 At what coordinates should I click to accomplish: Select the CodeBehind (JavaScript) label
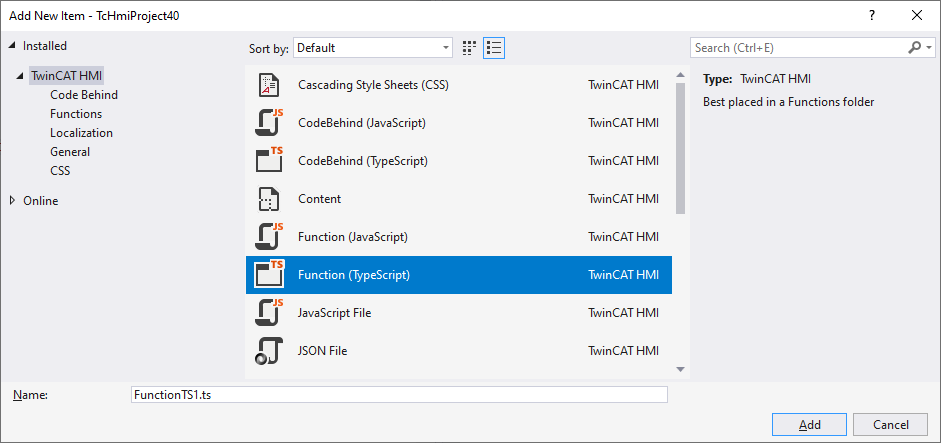pyautogui.click(x=362, y=123)
